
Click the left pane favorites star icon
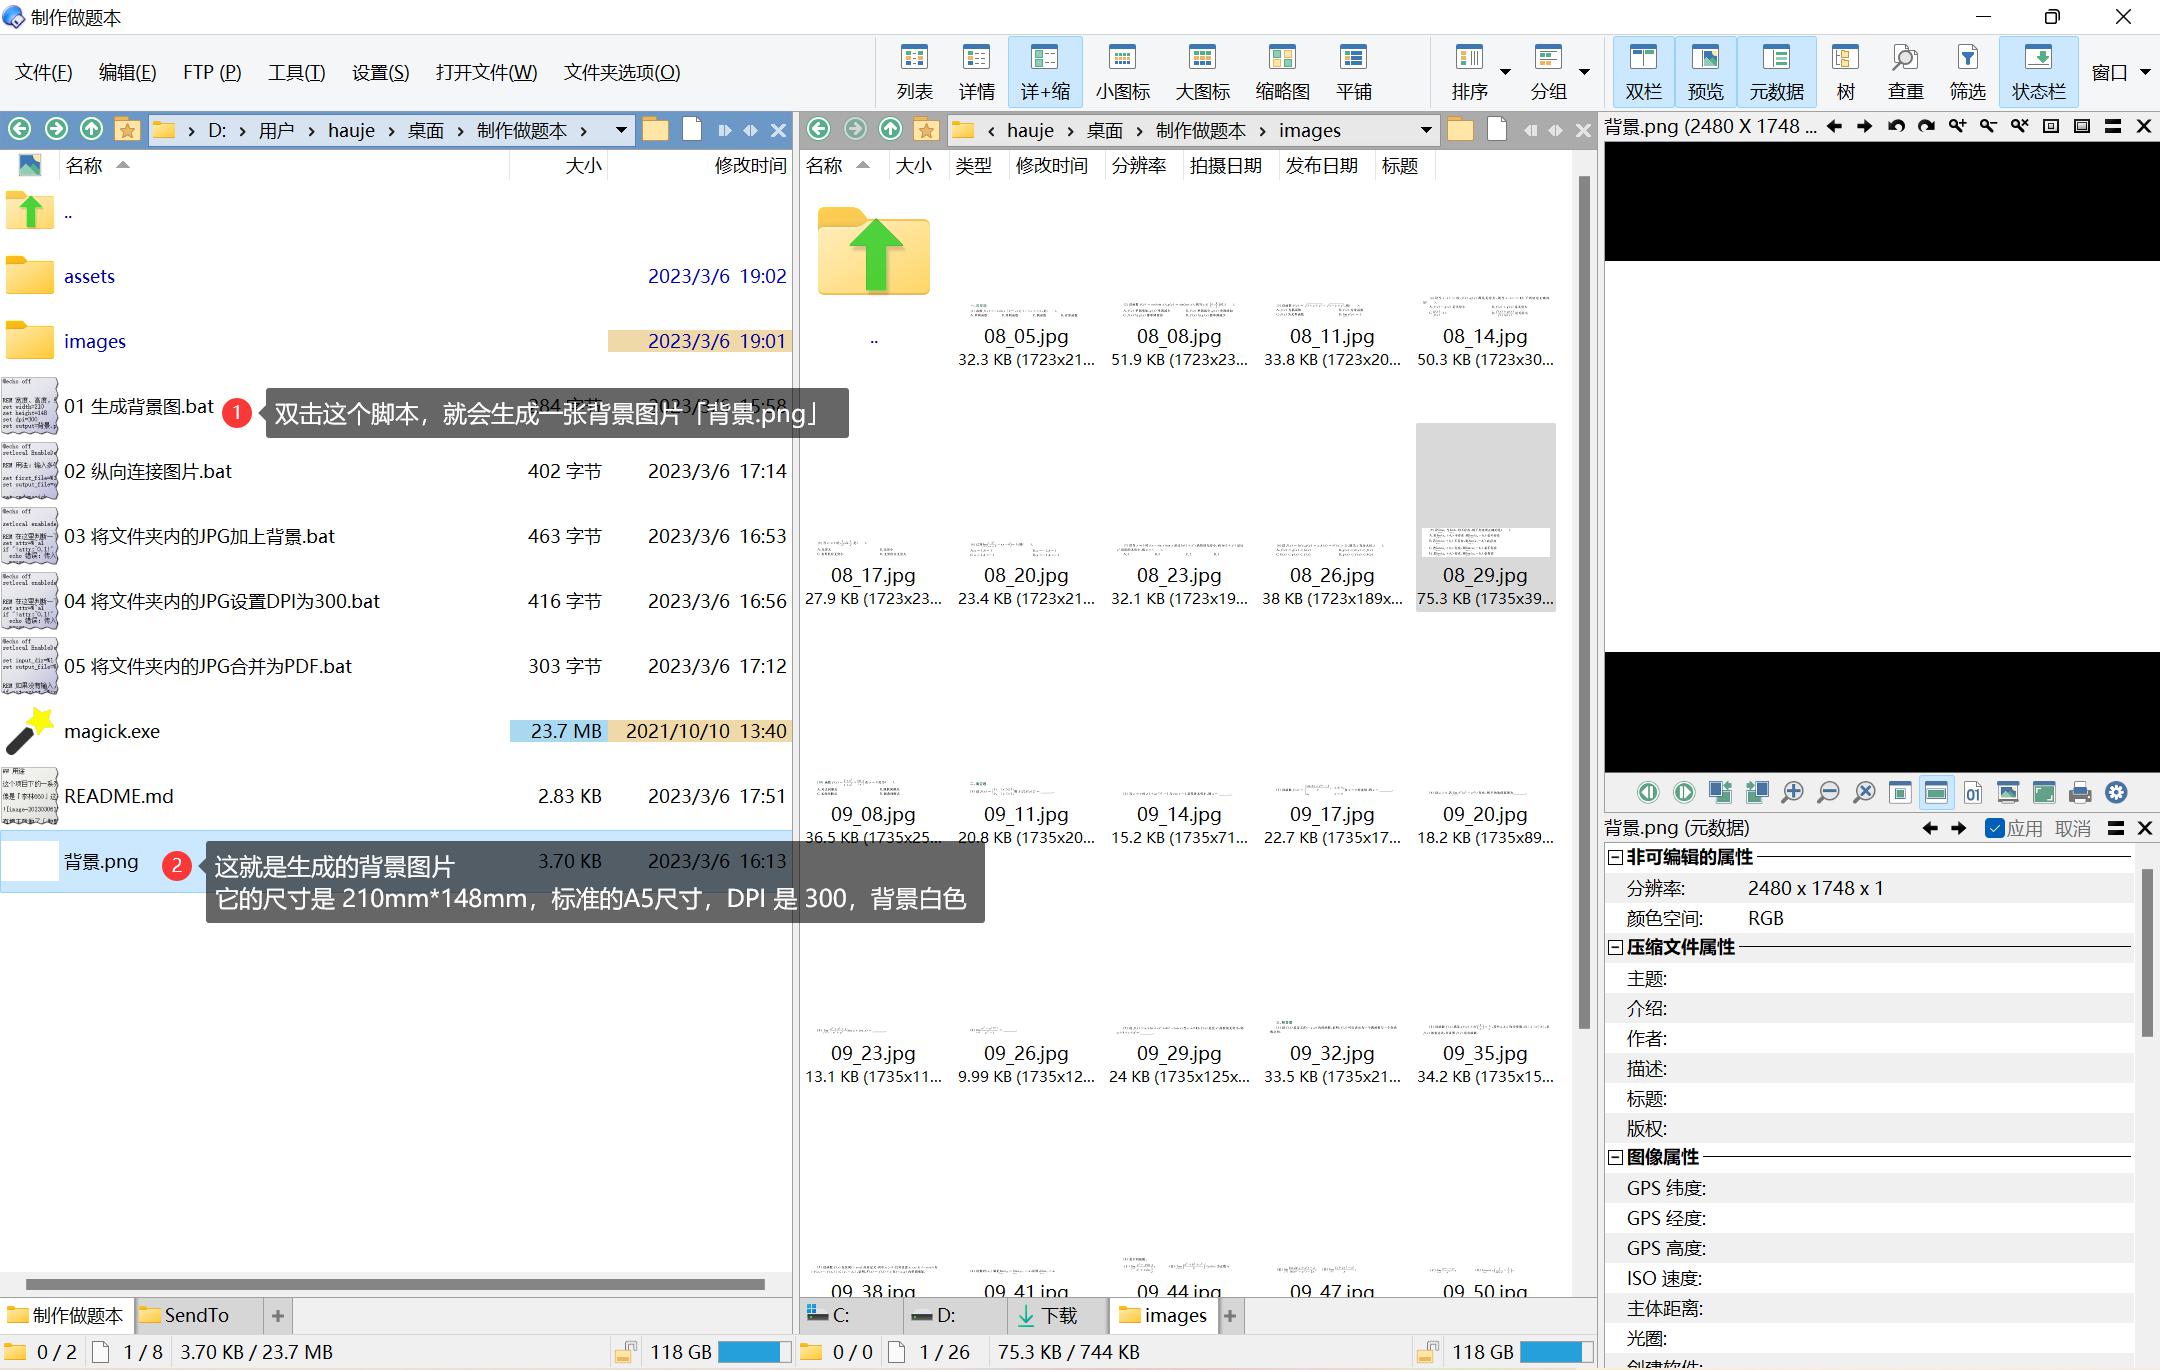pos(127,130)
